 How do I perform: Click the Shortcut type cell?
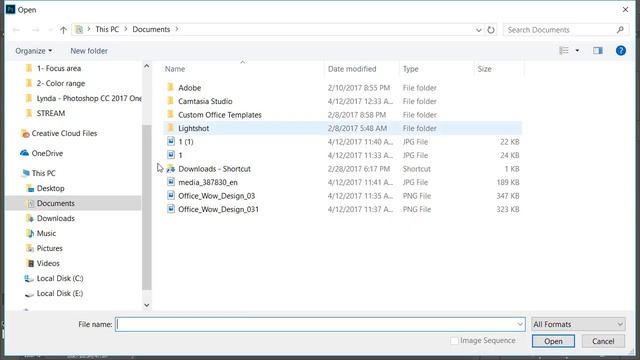[416, 169]
